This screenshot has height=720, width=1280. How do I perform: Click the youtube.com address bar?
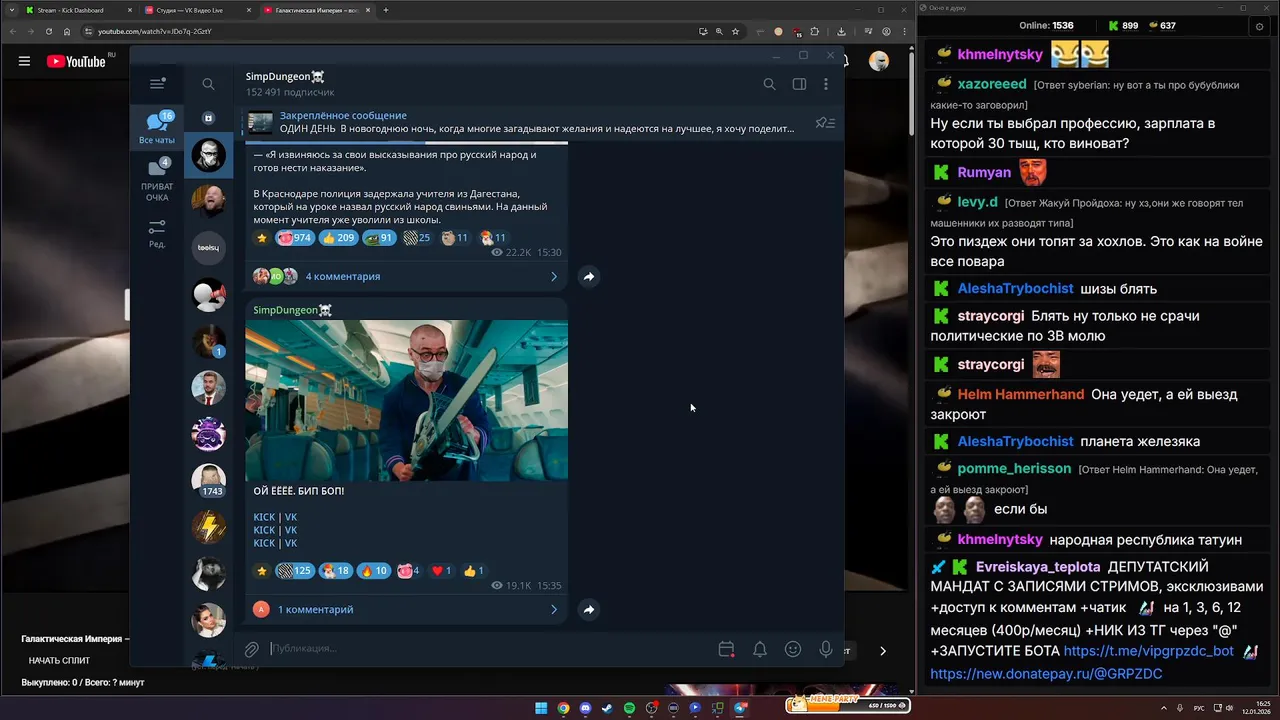(390, 31)
